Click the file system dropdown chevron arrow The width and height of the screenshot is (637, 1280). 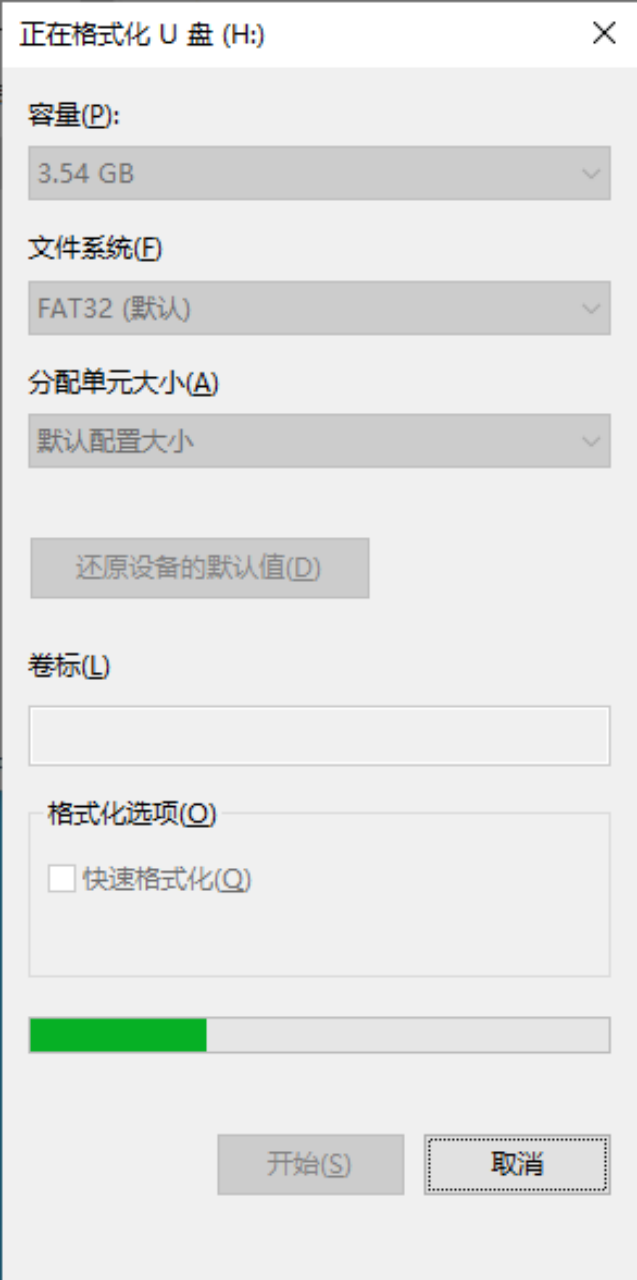point(590,308)
